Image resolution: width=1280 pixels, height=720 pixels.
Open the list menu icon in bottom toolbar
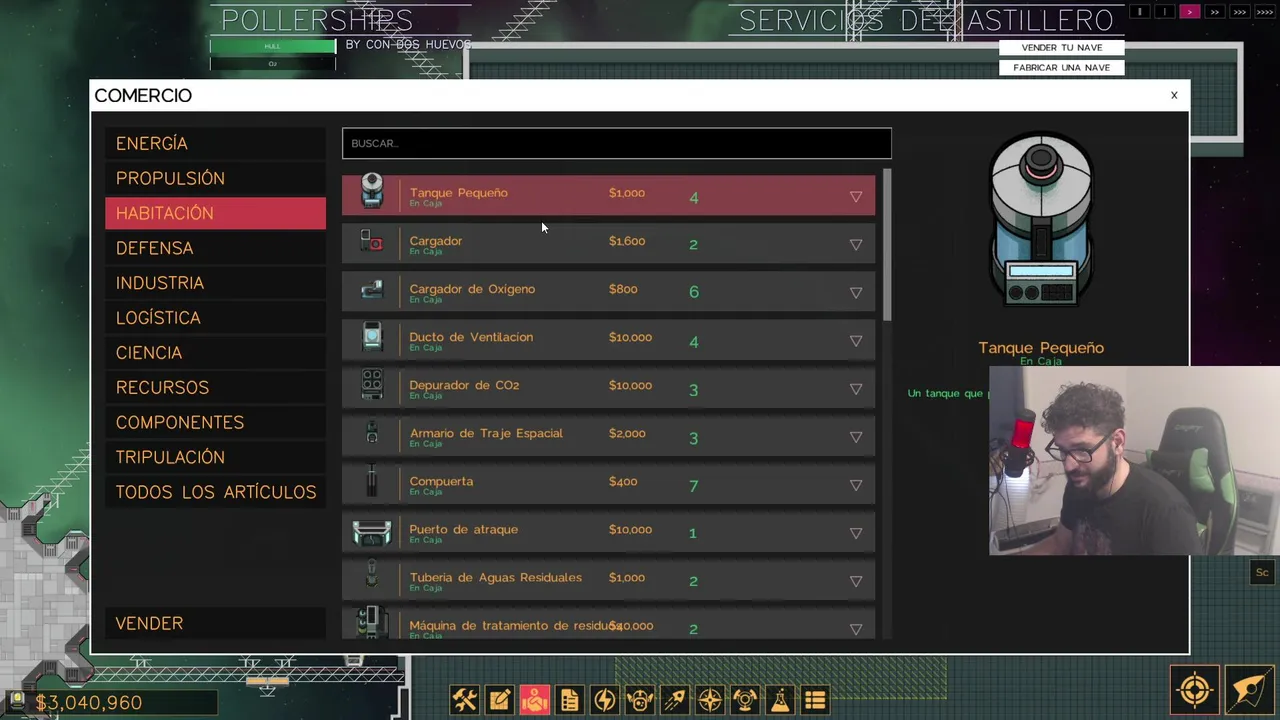(x=815, y=700)
